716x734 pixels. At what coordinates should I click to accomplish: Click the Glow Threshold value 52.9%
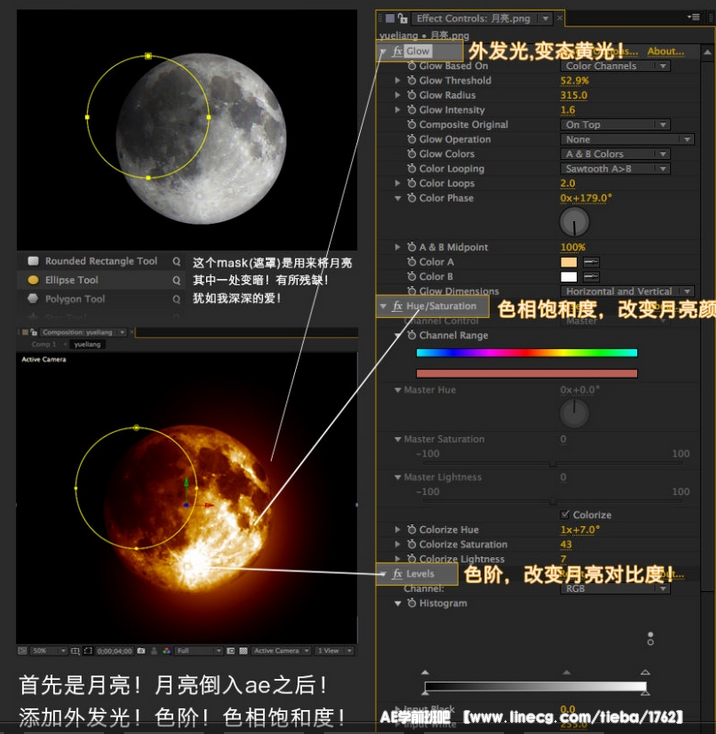click(x=574, y=81)
